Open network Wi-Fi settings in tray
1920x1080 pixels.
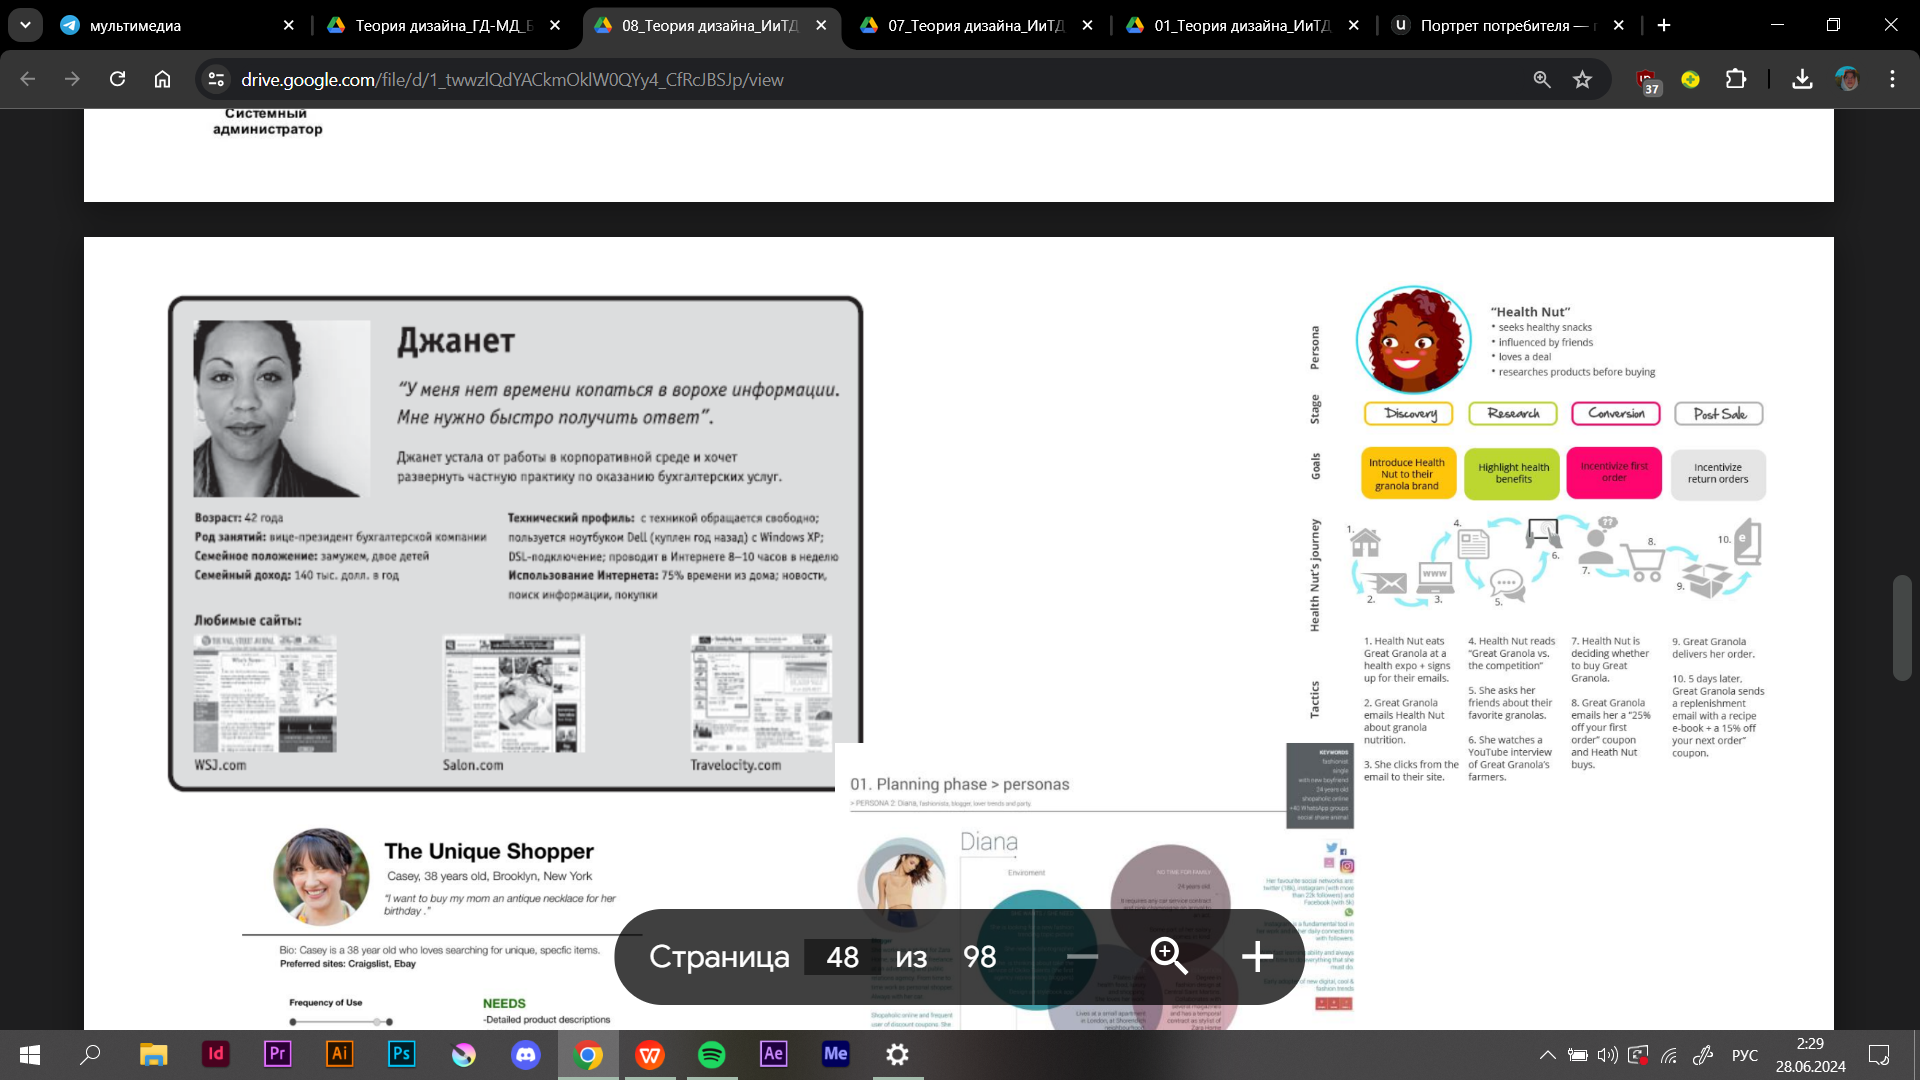click(1669, 1055)
